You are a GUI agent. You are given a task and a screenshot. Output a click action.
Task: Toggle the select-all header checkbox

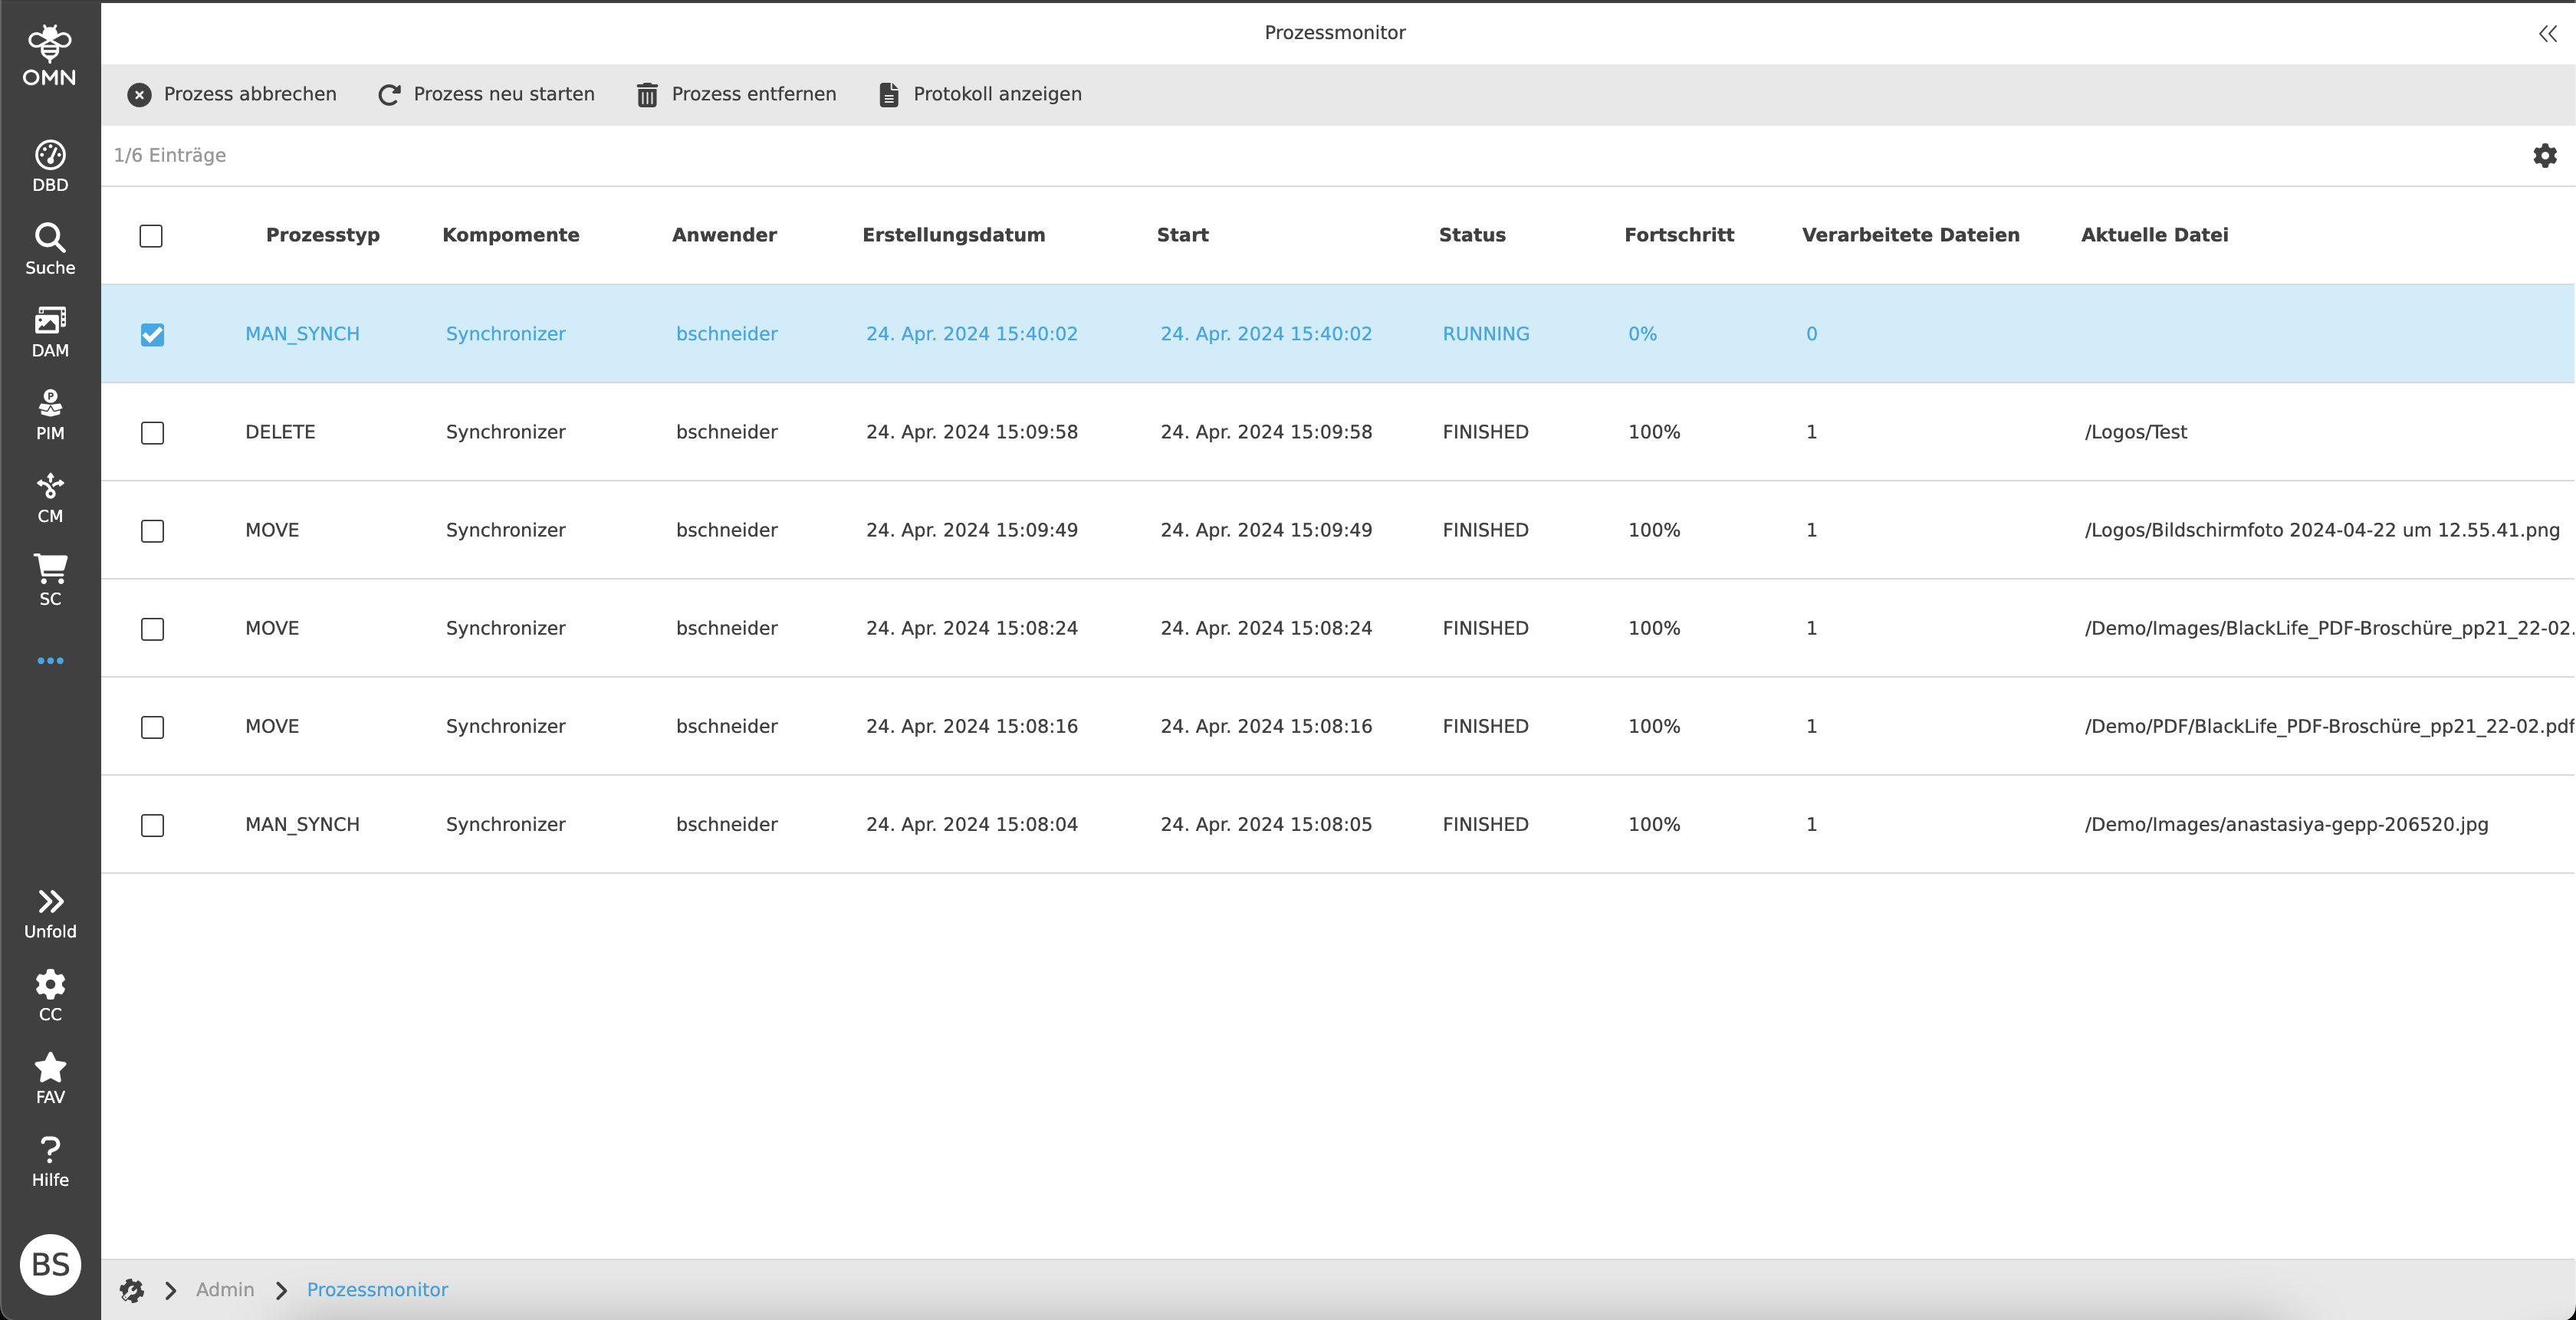coord(151,236)
